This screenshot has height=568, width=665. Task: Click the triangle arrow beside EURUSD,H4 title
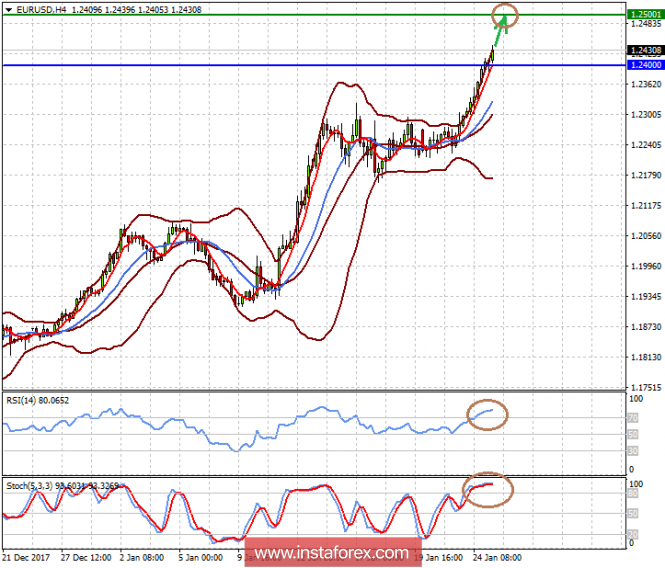point(8,9)
